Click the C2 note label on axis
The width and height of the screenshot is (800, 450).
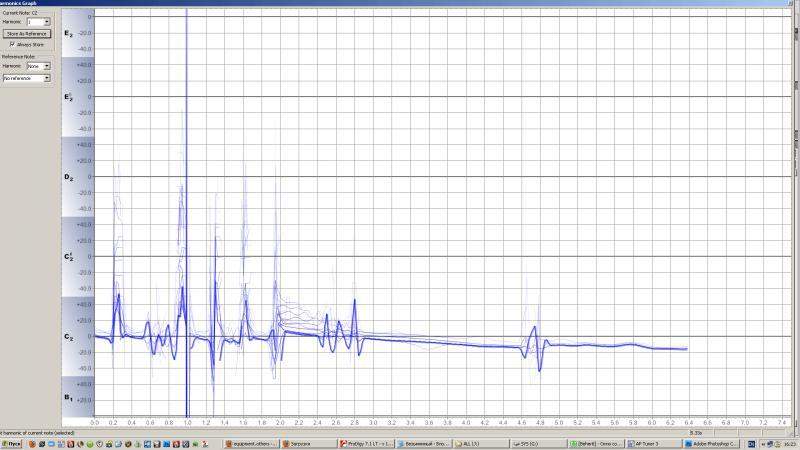68,338
